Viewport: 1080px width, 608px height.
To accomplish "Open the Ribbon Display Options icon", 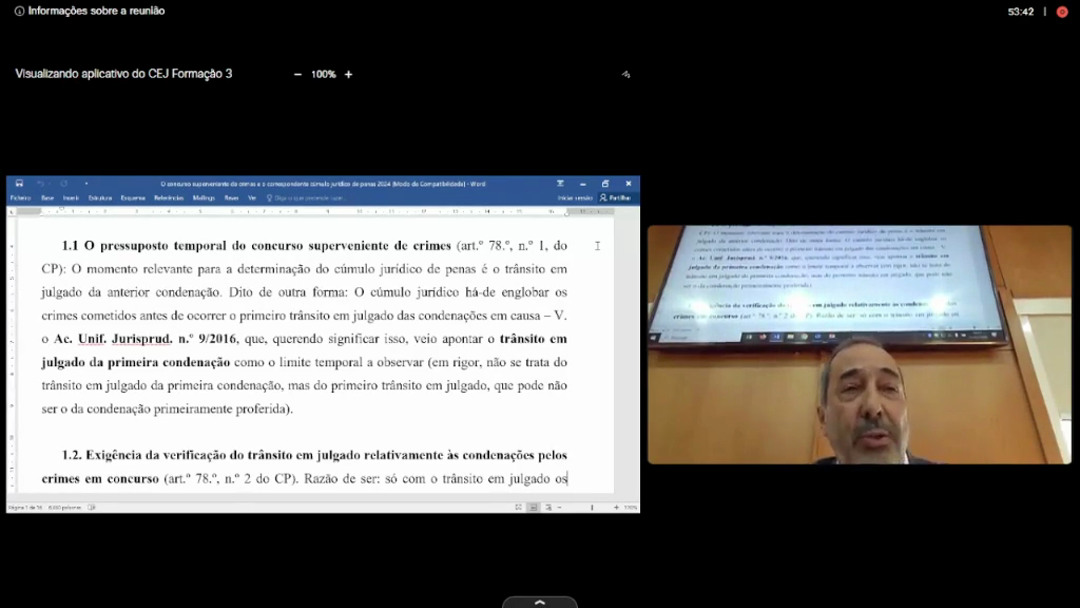I will (x=559, y=184).
